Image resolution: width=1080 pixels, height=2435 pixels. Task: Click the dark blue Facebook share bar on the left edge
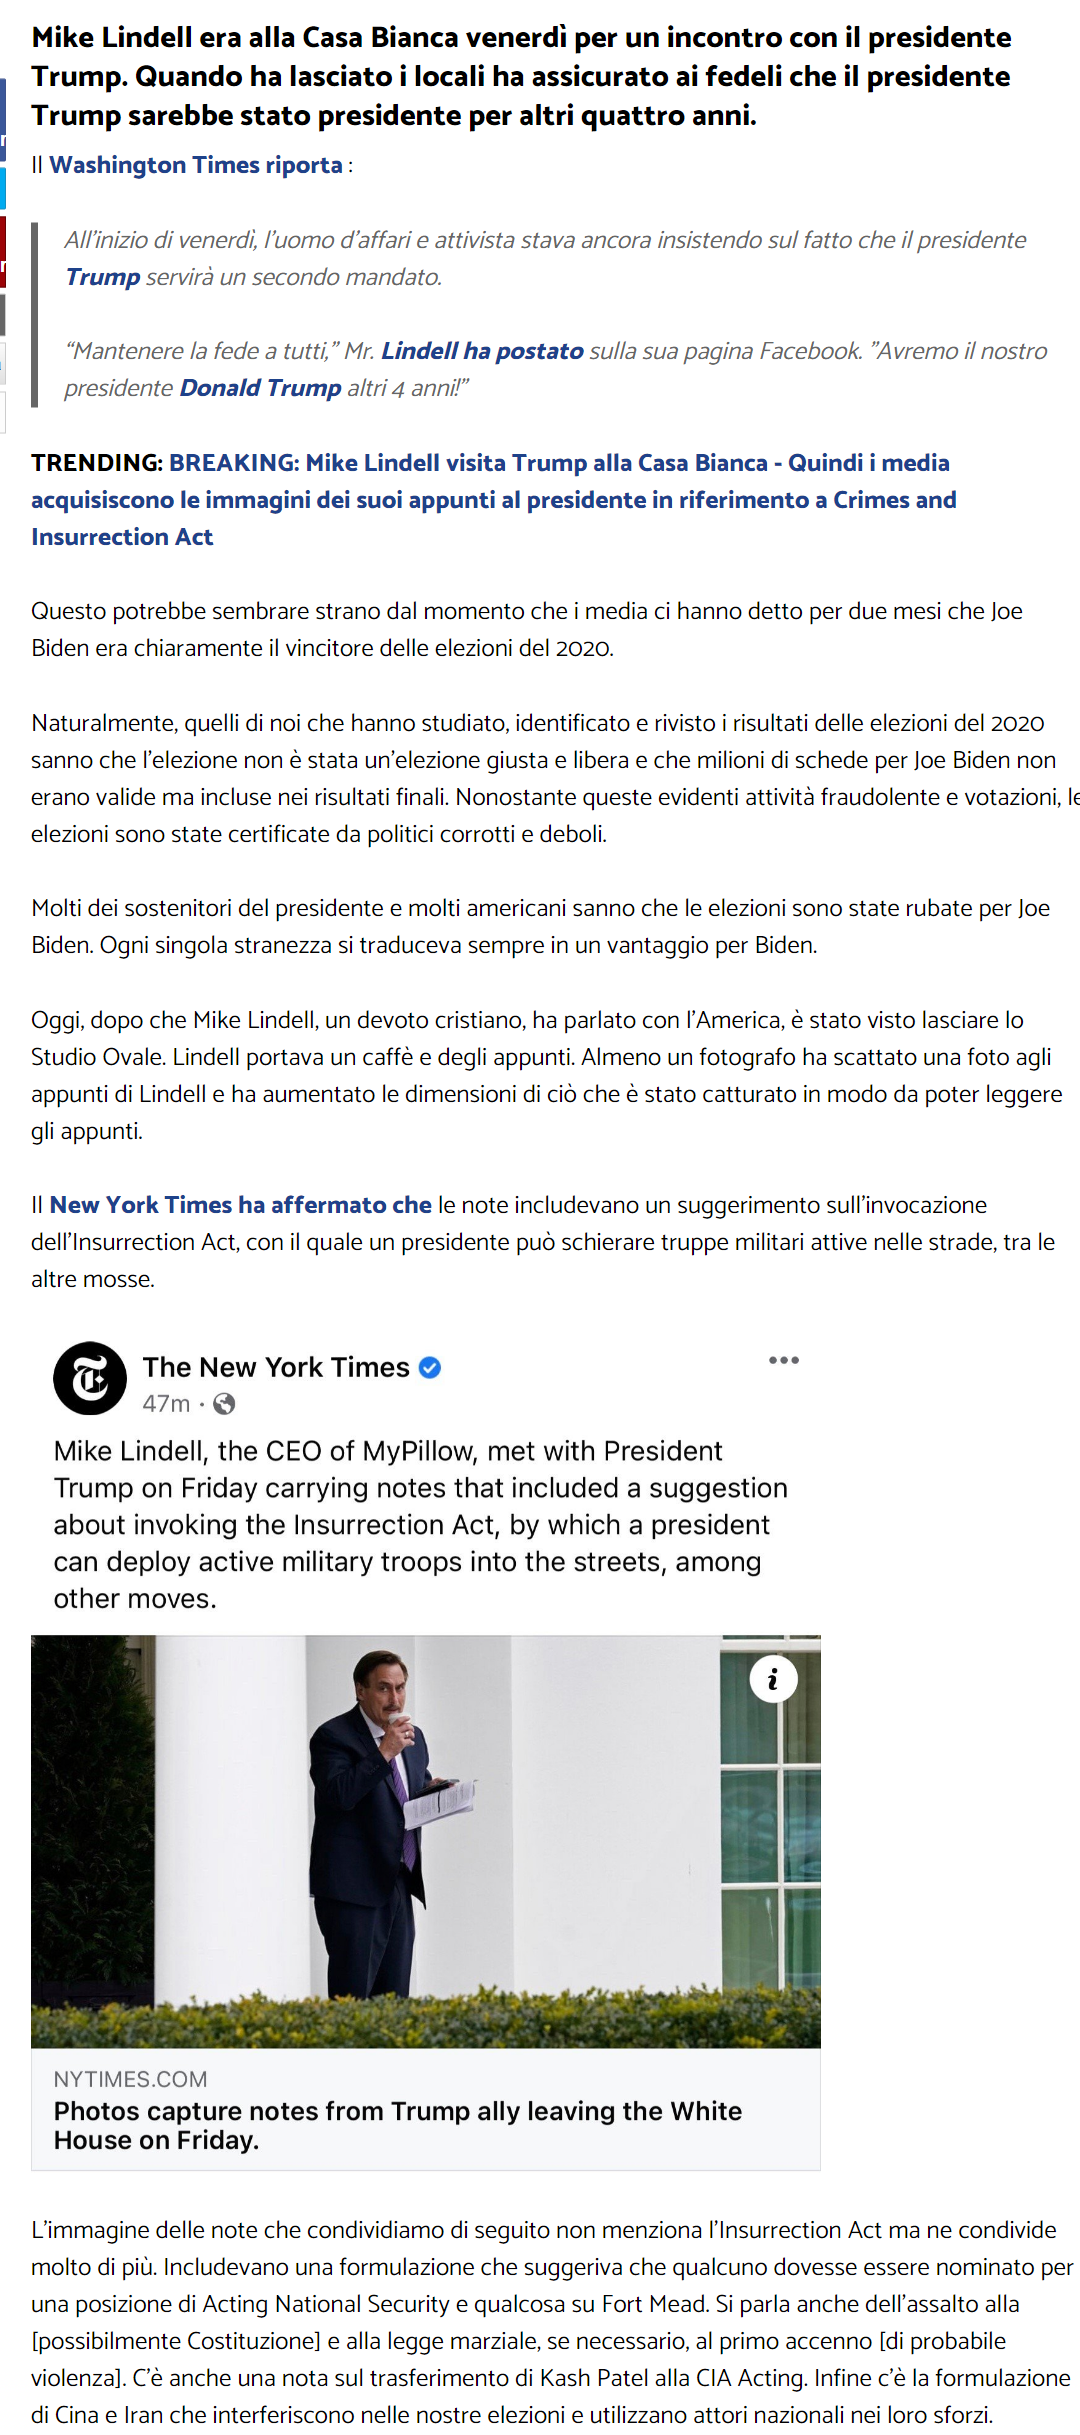click(3, 120)
